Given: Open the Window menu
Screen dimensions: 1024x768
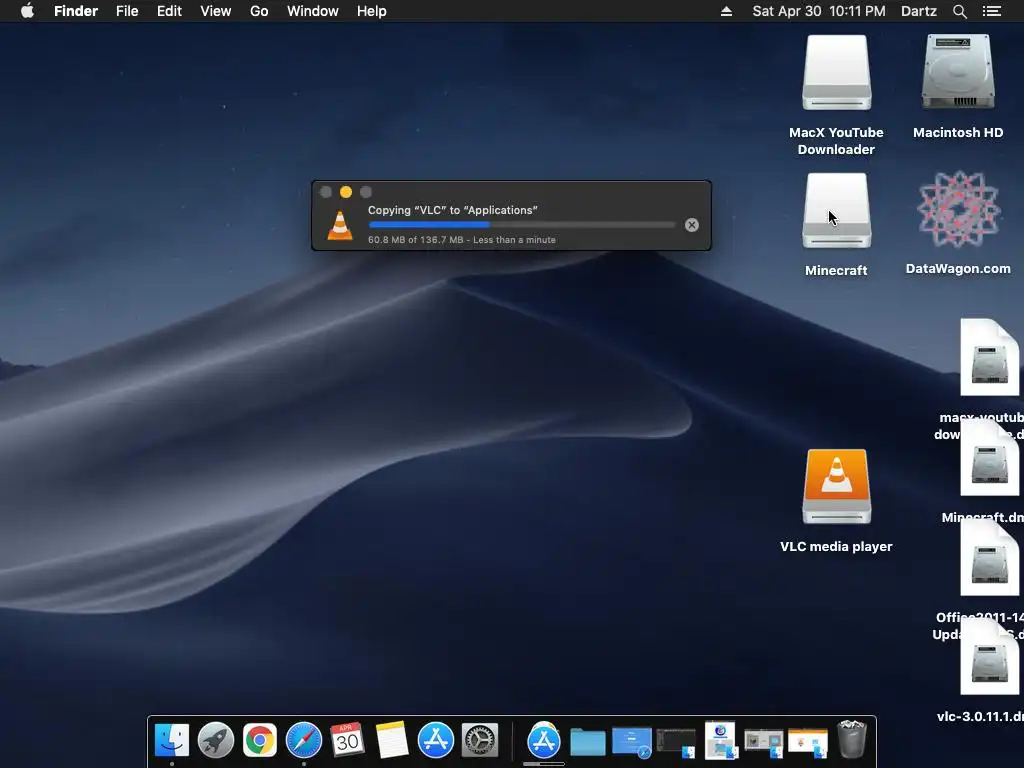Looking at the screenshot, I should (x=313, y=11).
